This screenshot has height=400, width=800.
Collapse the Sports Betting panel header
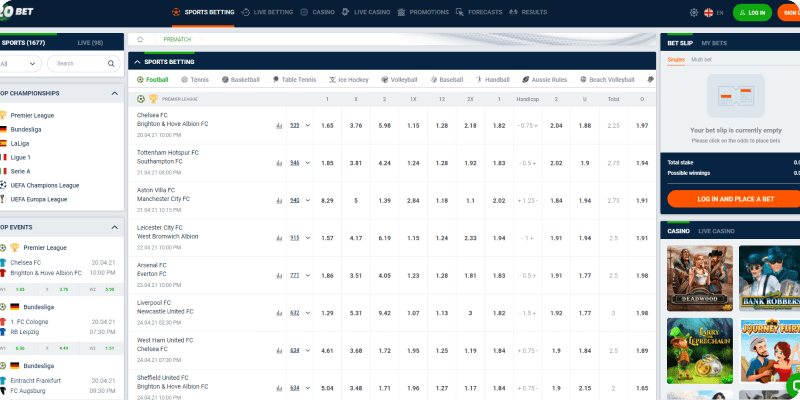(x=135, y=61)
